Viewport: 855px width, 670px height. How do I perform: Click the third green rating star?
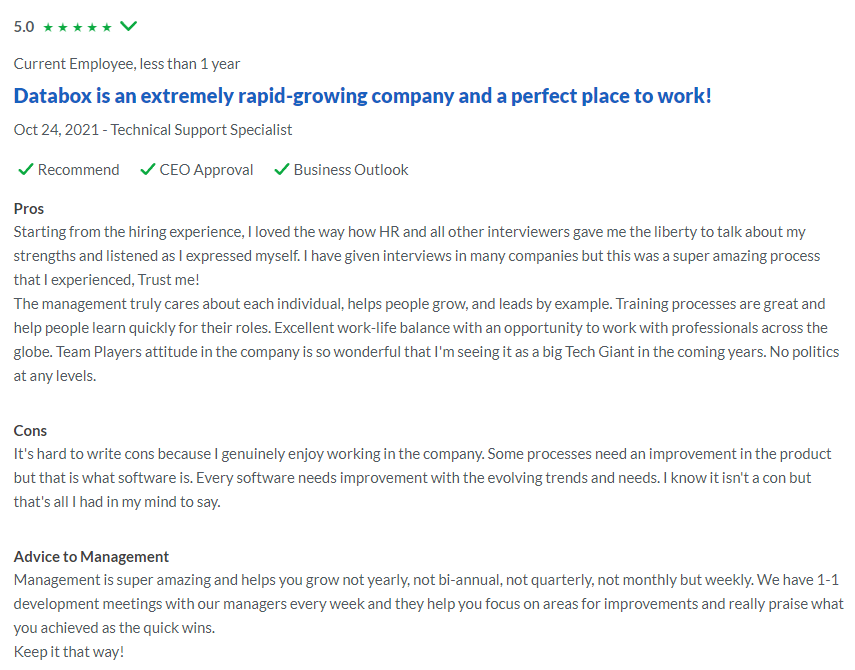[77, 27]
